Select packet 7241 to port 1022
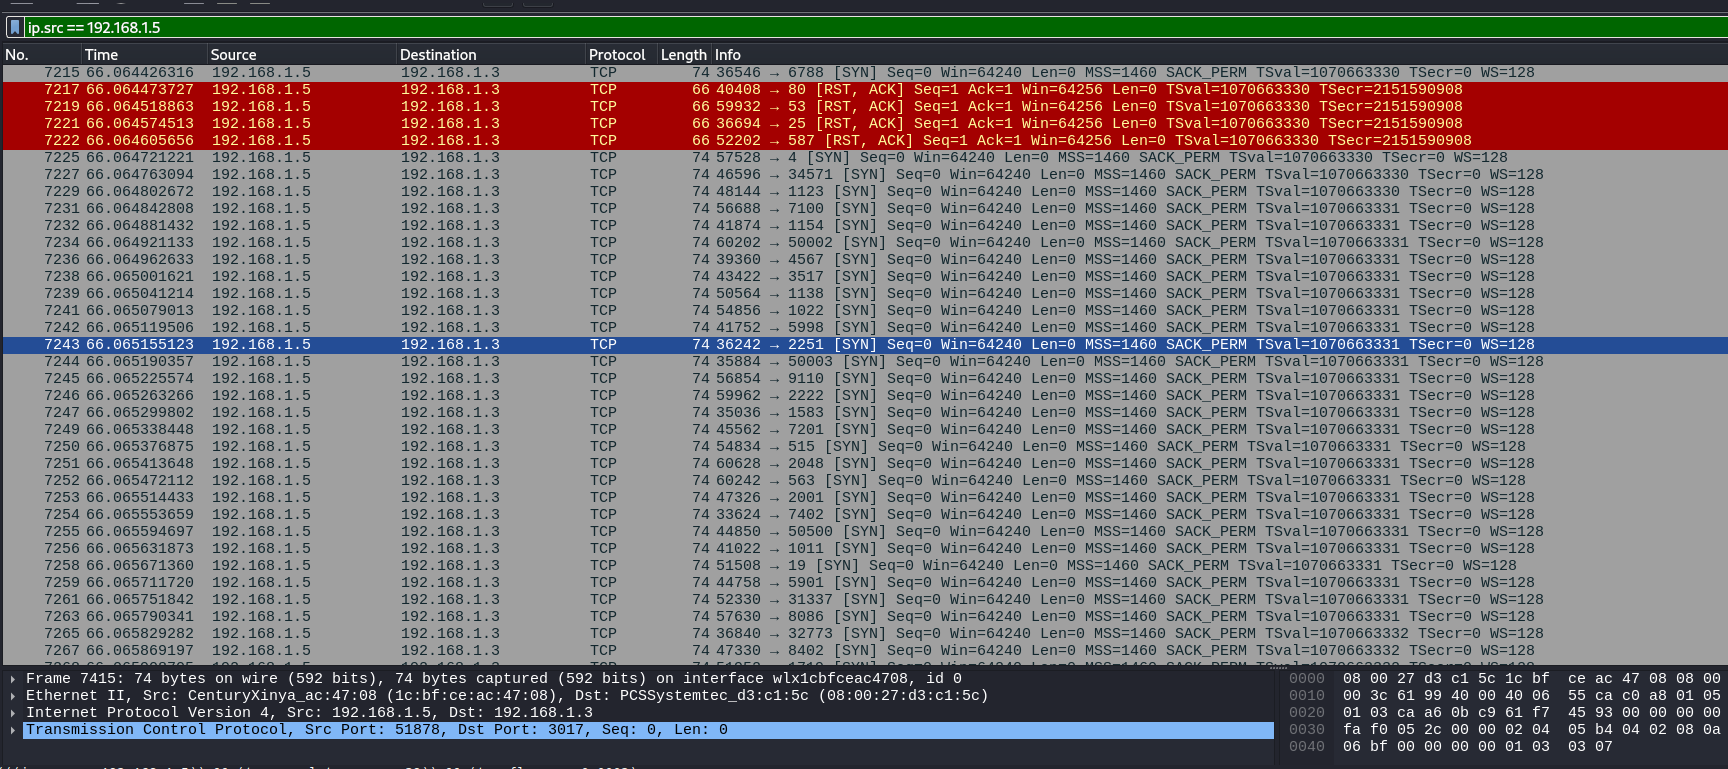 click(x=865, y=311)
